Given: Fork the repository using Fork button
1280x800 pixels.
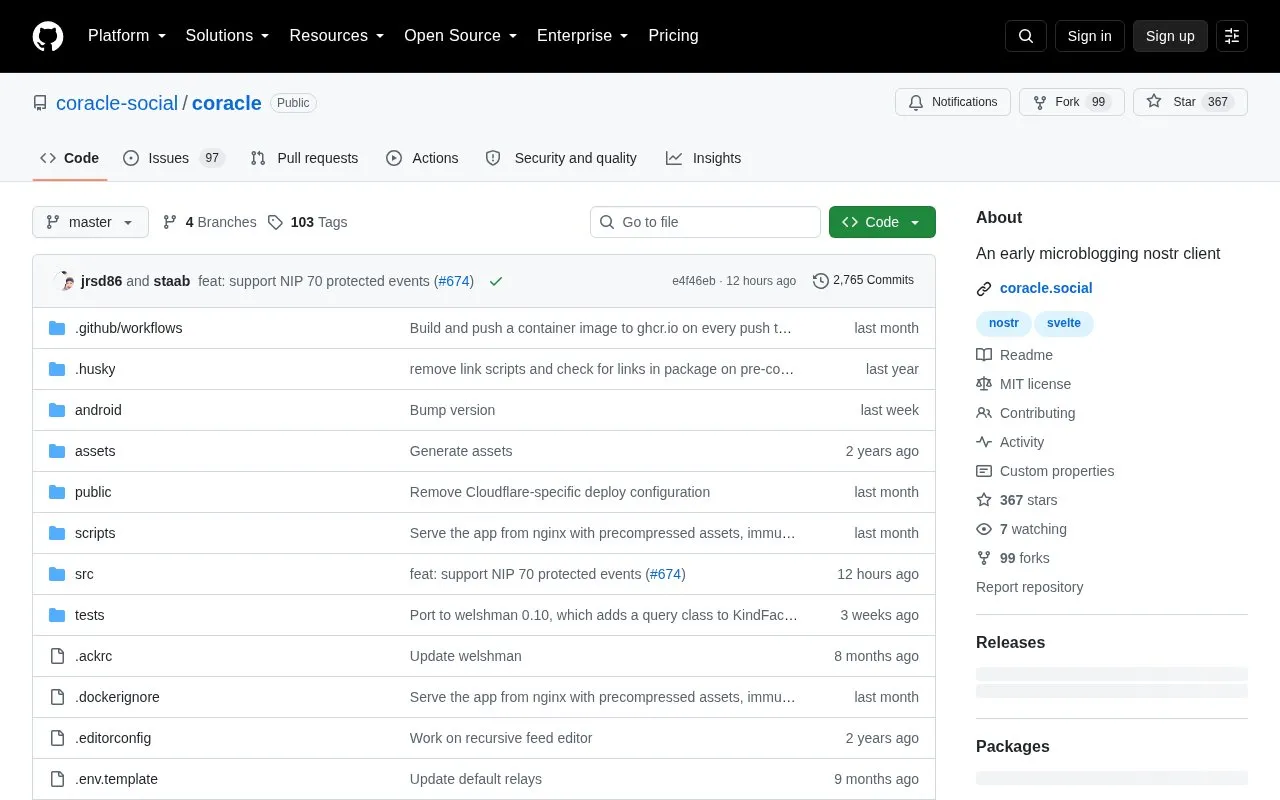Looking at the screenshot, I should pos(1072,102).
